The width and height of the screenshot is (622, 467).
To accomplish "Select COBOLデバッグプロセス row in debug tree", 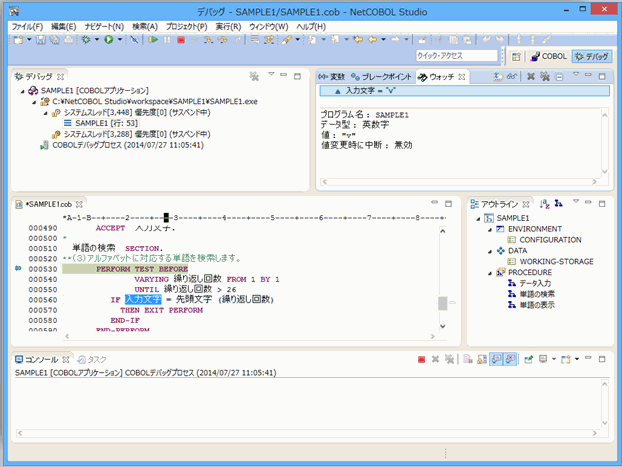I will 122,145.
